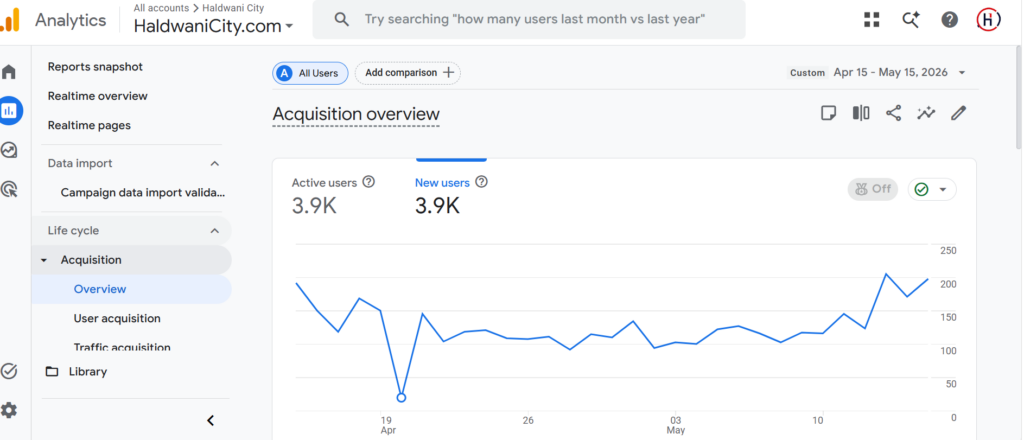Collapse the Life cycle section
The width and height of the screenshot is (1024, 440).
(214, 230)
